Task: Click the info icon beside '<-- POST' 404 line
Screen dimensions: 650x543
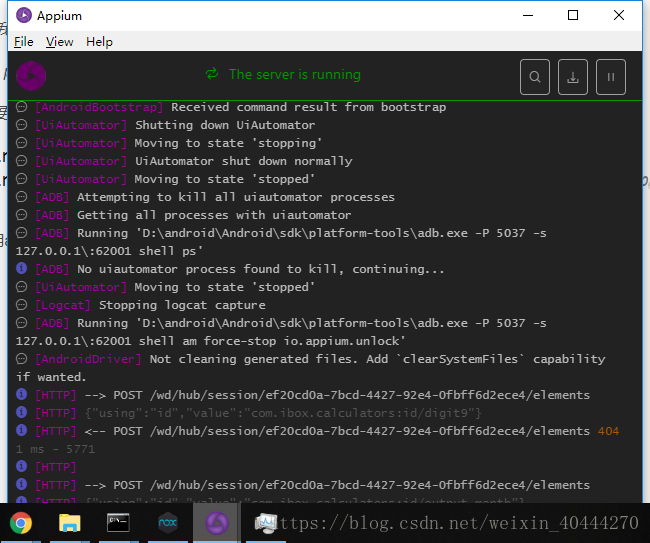Action: [22, 430]
